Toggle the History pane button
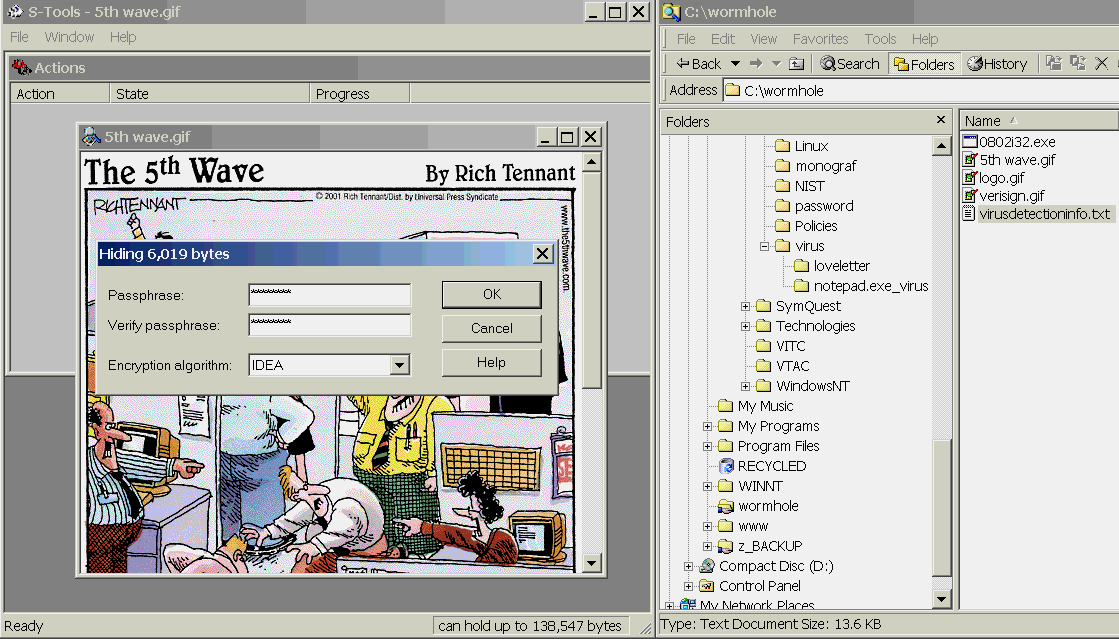The width and height of the screenshot is (1119, 639). click(x=997, y=64)
